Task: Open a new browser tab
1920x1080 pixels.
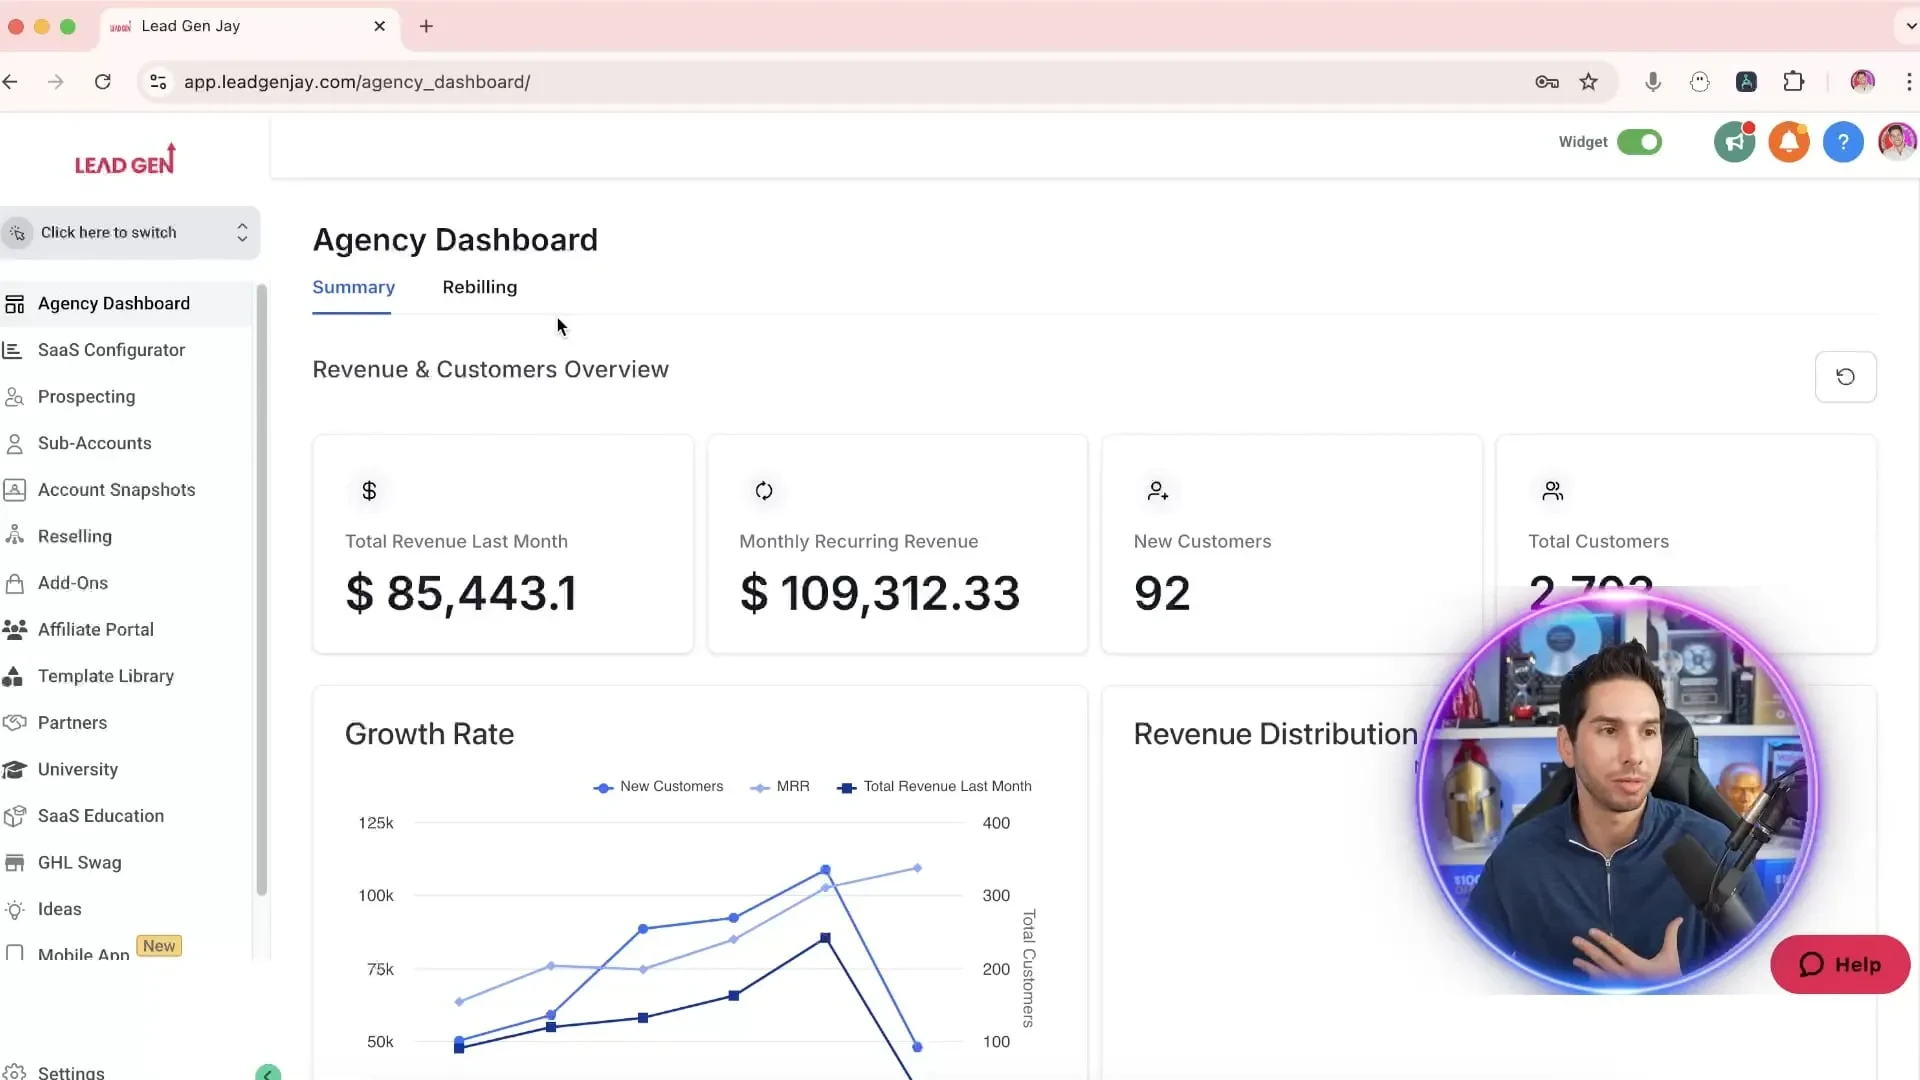Action: point(426,26)
